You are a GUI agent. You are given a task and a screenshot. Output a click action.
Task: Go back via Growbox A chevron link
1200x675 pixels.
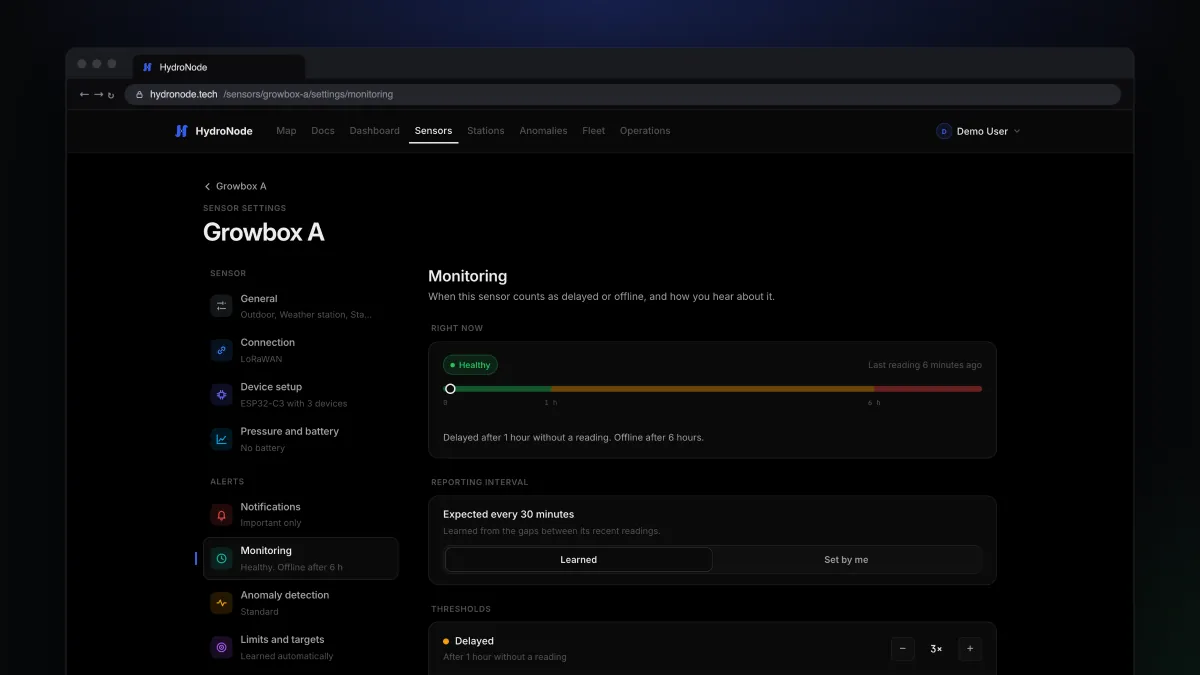[x=235, y=186]
